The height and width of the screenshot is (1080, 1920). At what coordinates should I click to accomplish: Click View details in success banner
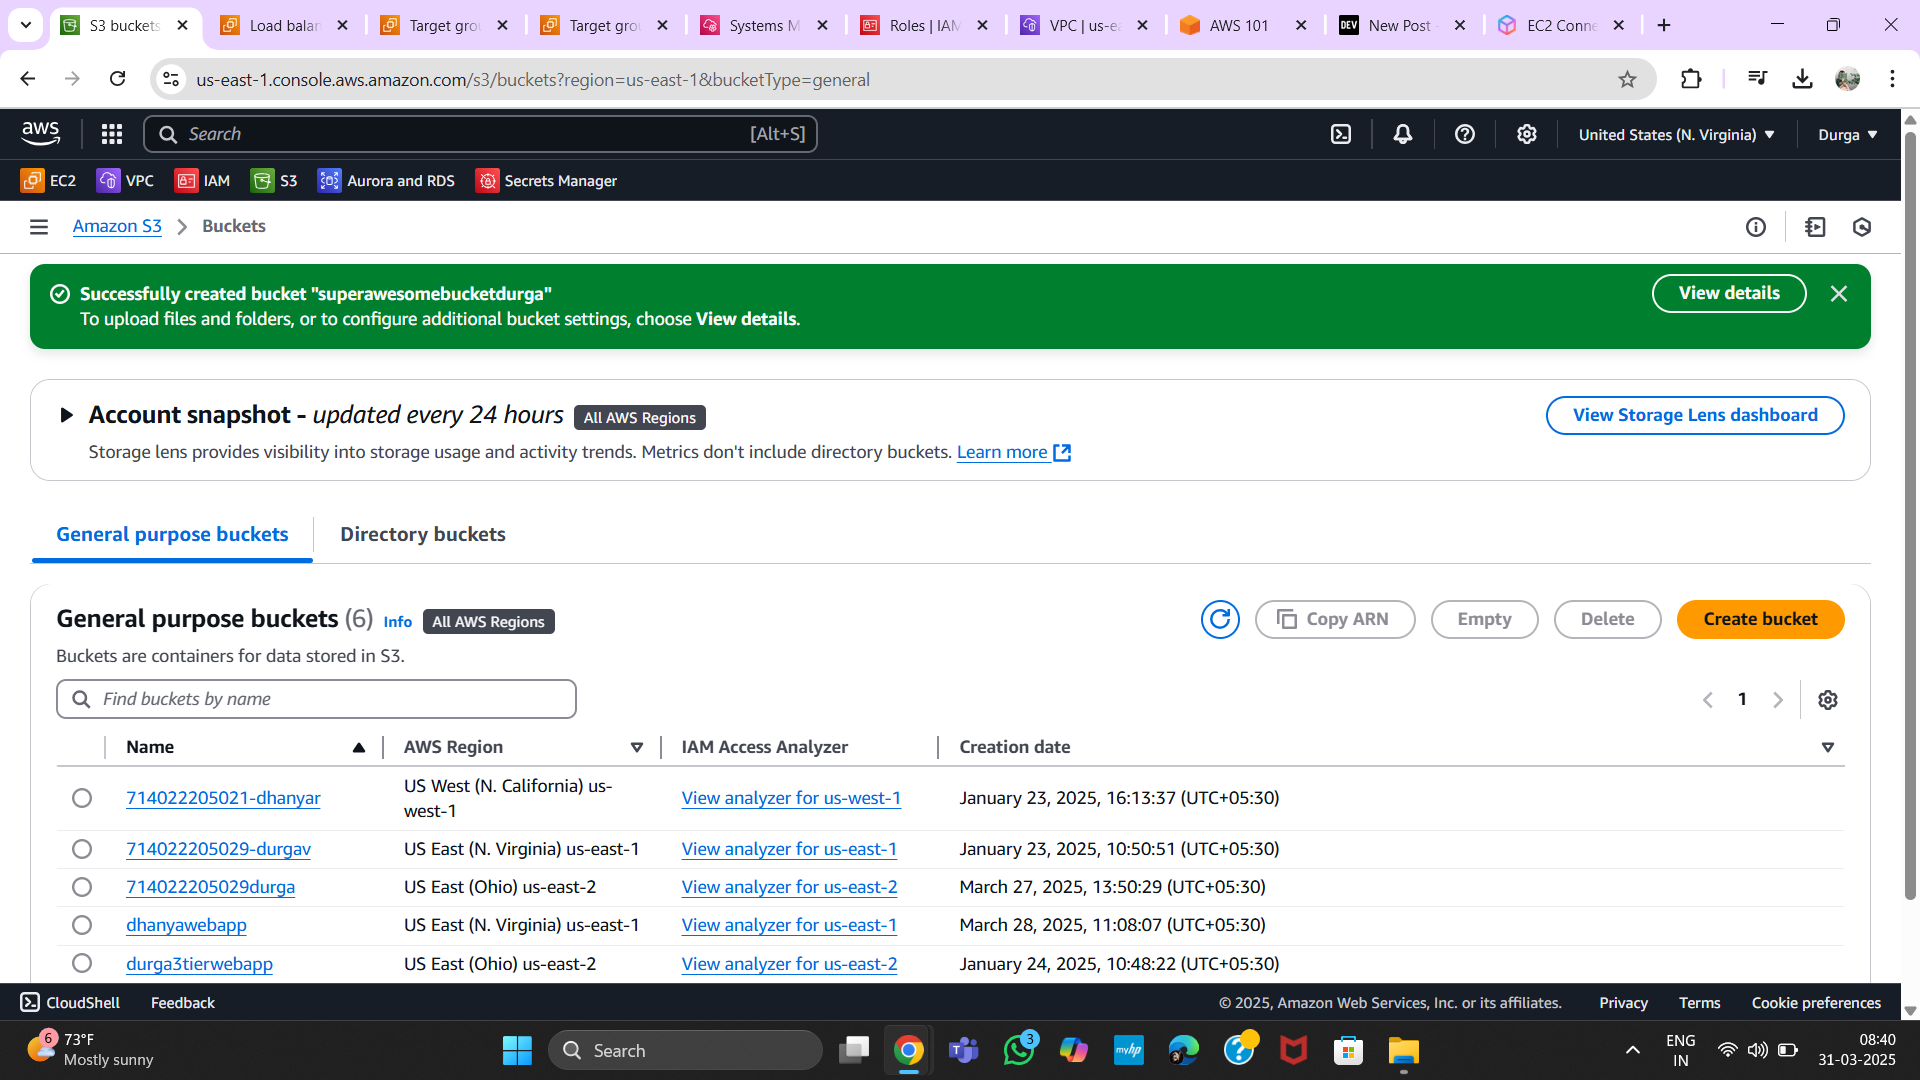[x=1729, y=293]
